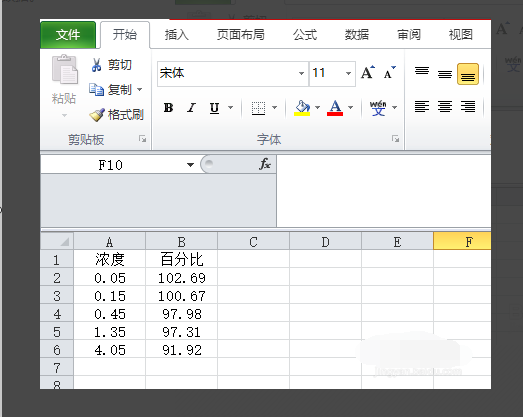
Task: Expand the Copy (复制) dropdown arrow
Action: click(139, 89)
